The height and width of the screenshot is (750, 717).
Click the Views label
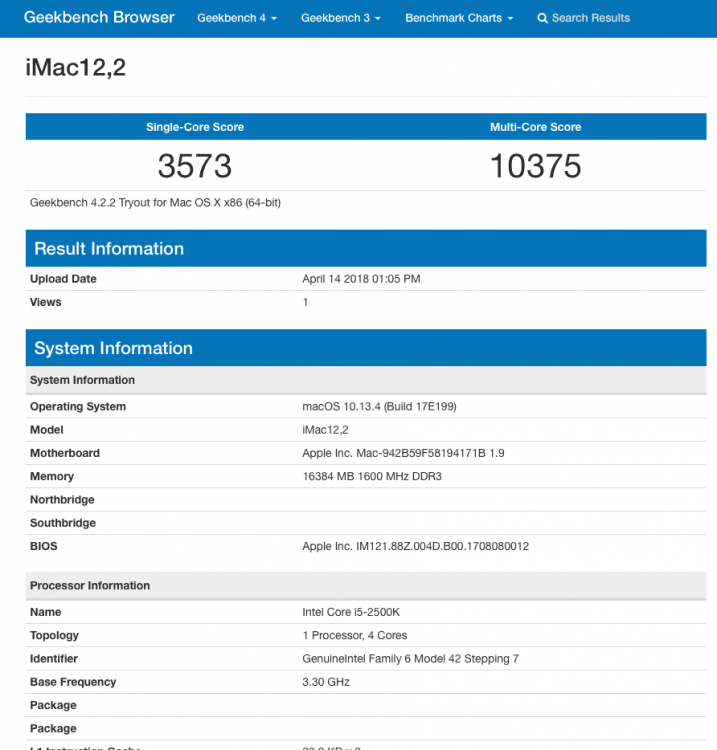[x=45, y=302]
